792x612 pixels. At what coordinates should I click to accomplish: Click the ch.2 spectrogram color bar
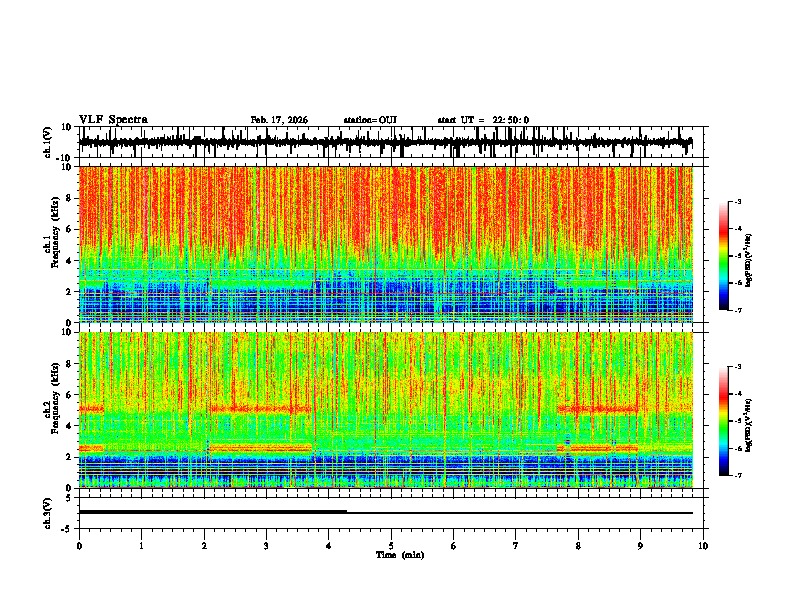point(724,421)
